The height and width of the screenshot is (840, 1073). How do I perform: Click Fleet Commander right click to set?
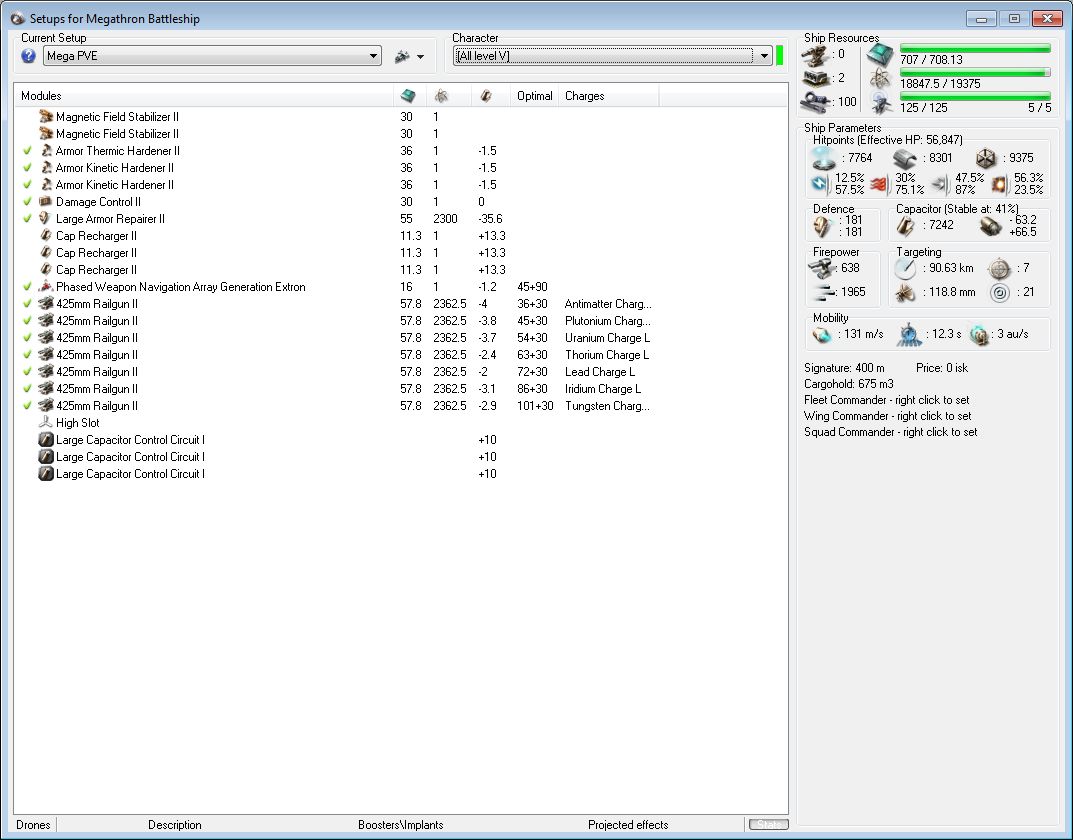pyautogui.click(x=886, y=400)
